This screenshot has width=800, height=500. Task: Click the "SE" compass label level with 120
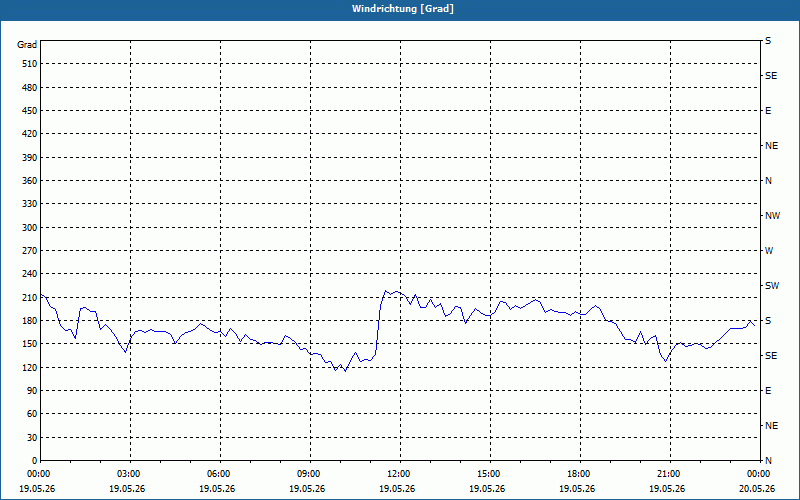tap(771, 356)
